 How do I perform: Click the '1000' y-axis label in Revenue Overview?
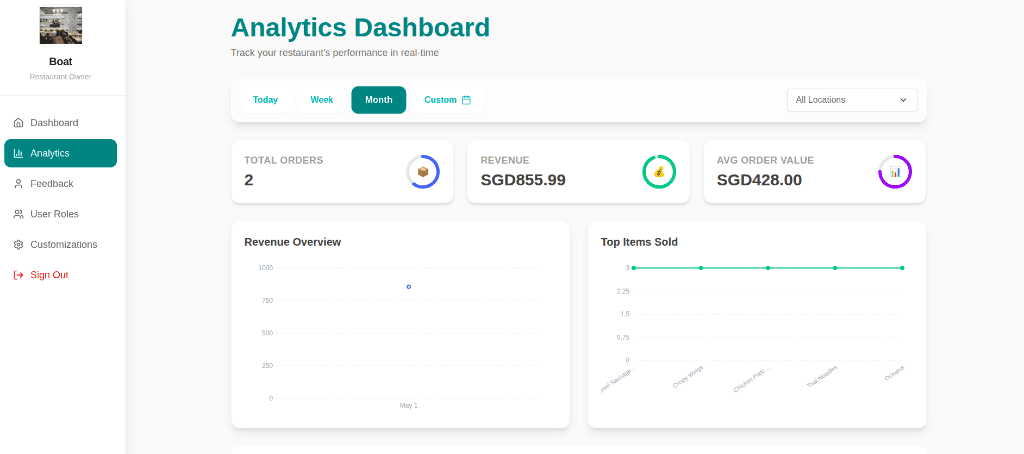[266, 267]
